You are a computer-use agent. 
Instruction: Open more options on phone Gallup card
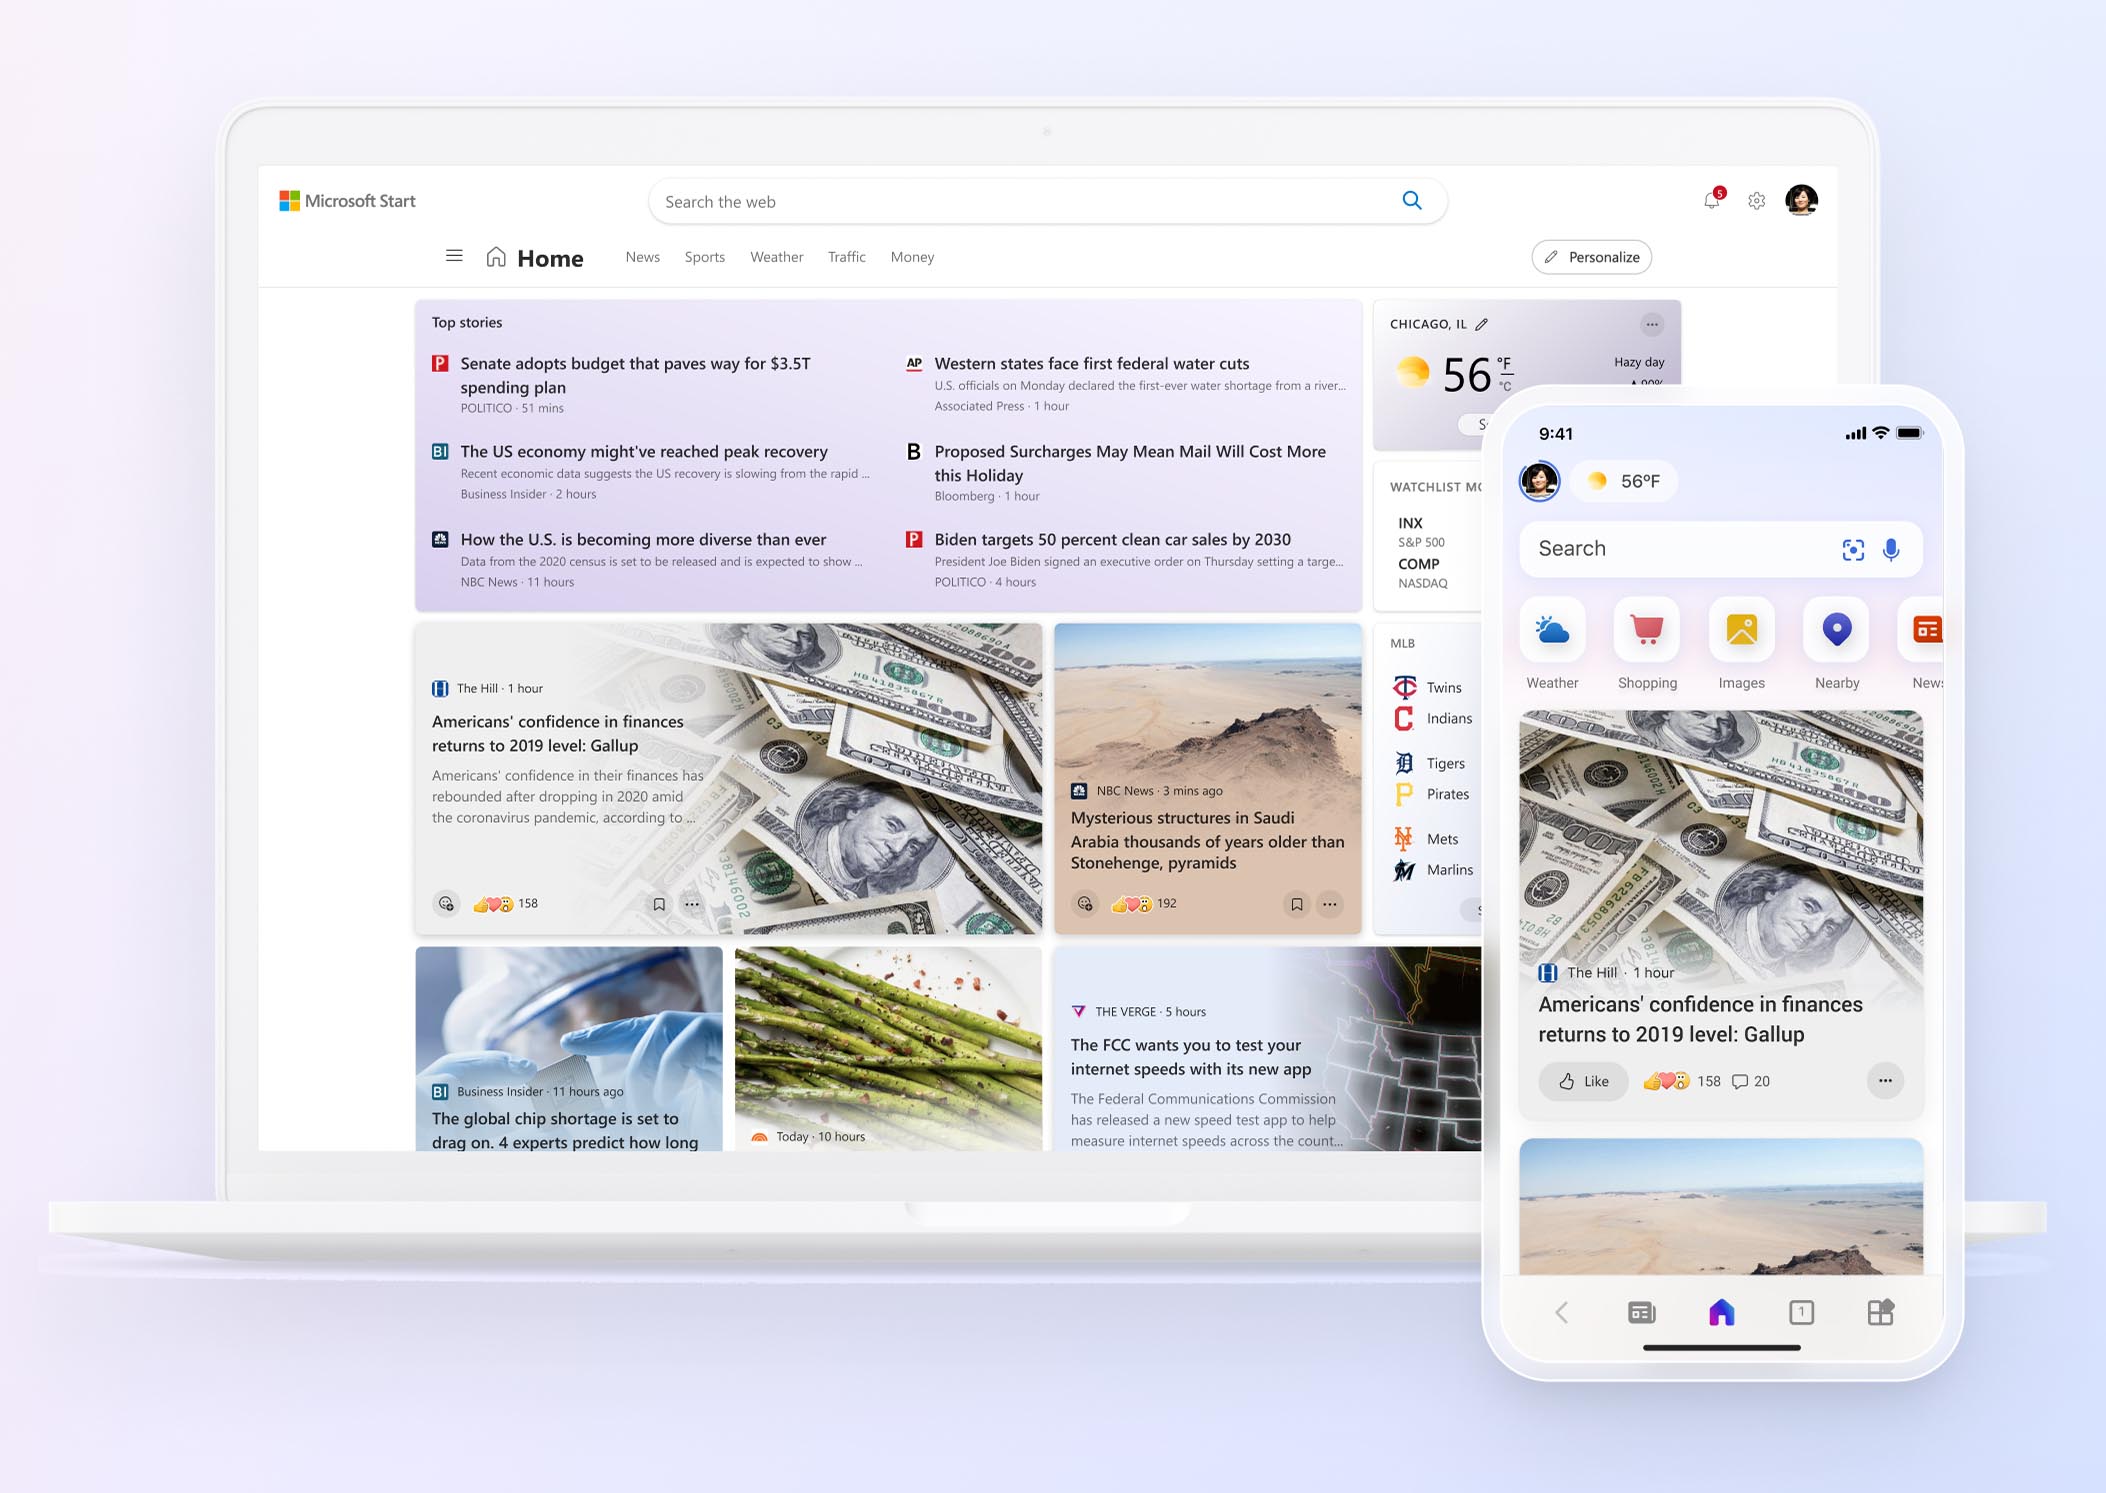(1885, 1081)
